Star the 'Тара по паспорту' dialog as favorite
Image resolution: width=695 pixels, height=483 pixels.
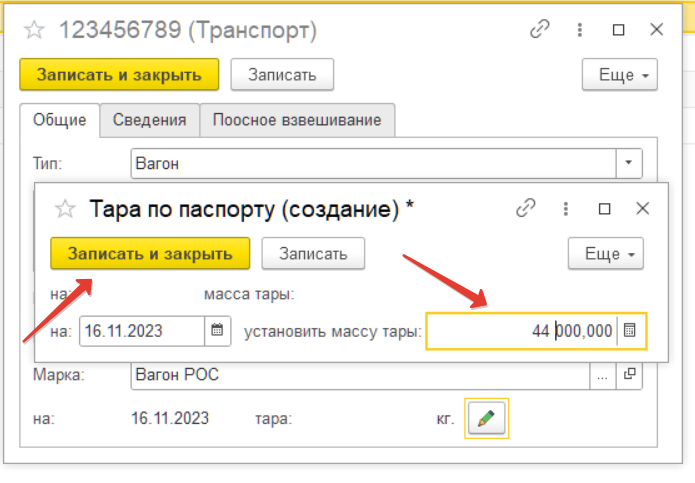[x=65, y=209]
